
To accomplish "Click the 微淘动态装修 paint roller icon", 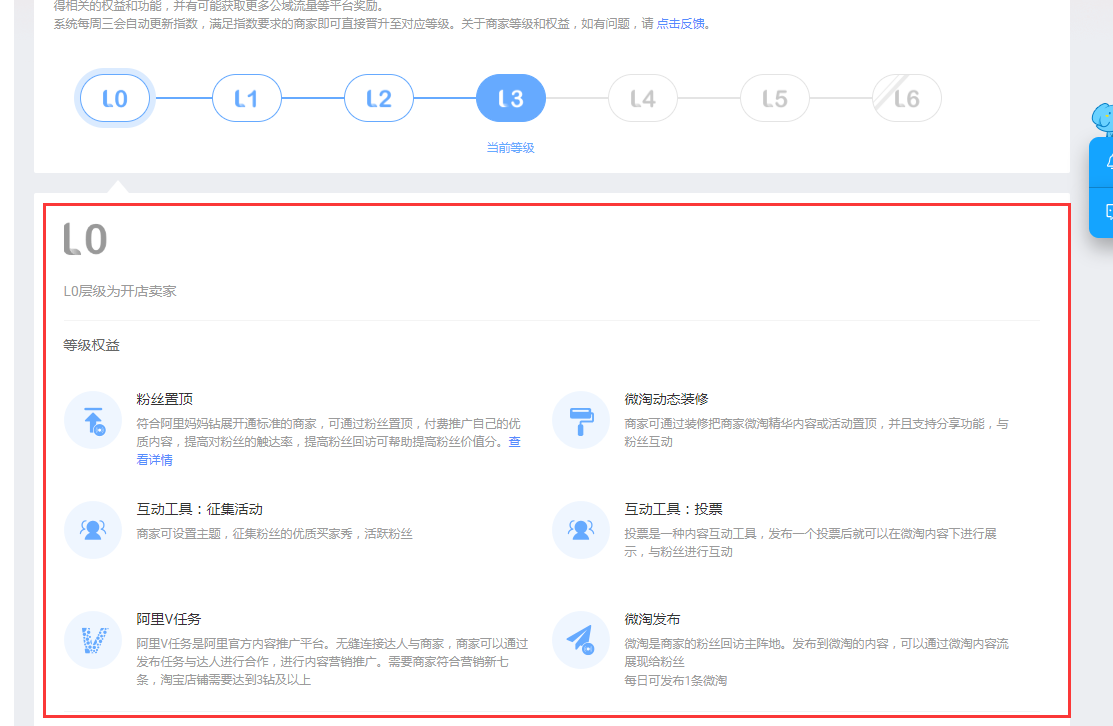I will tap(581, 420).
